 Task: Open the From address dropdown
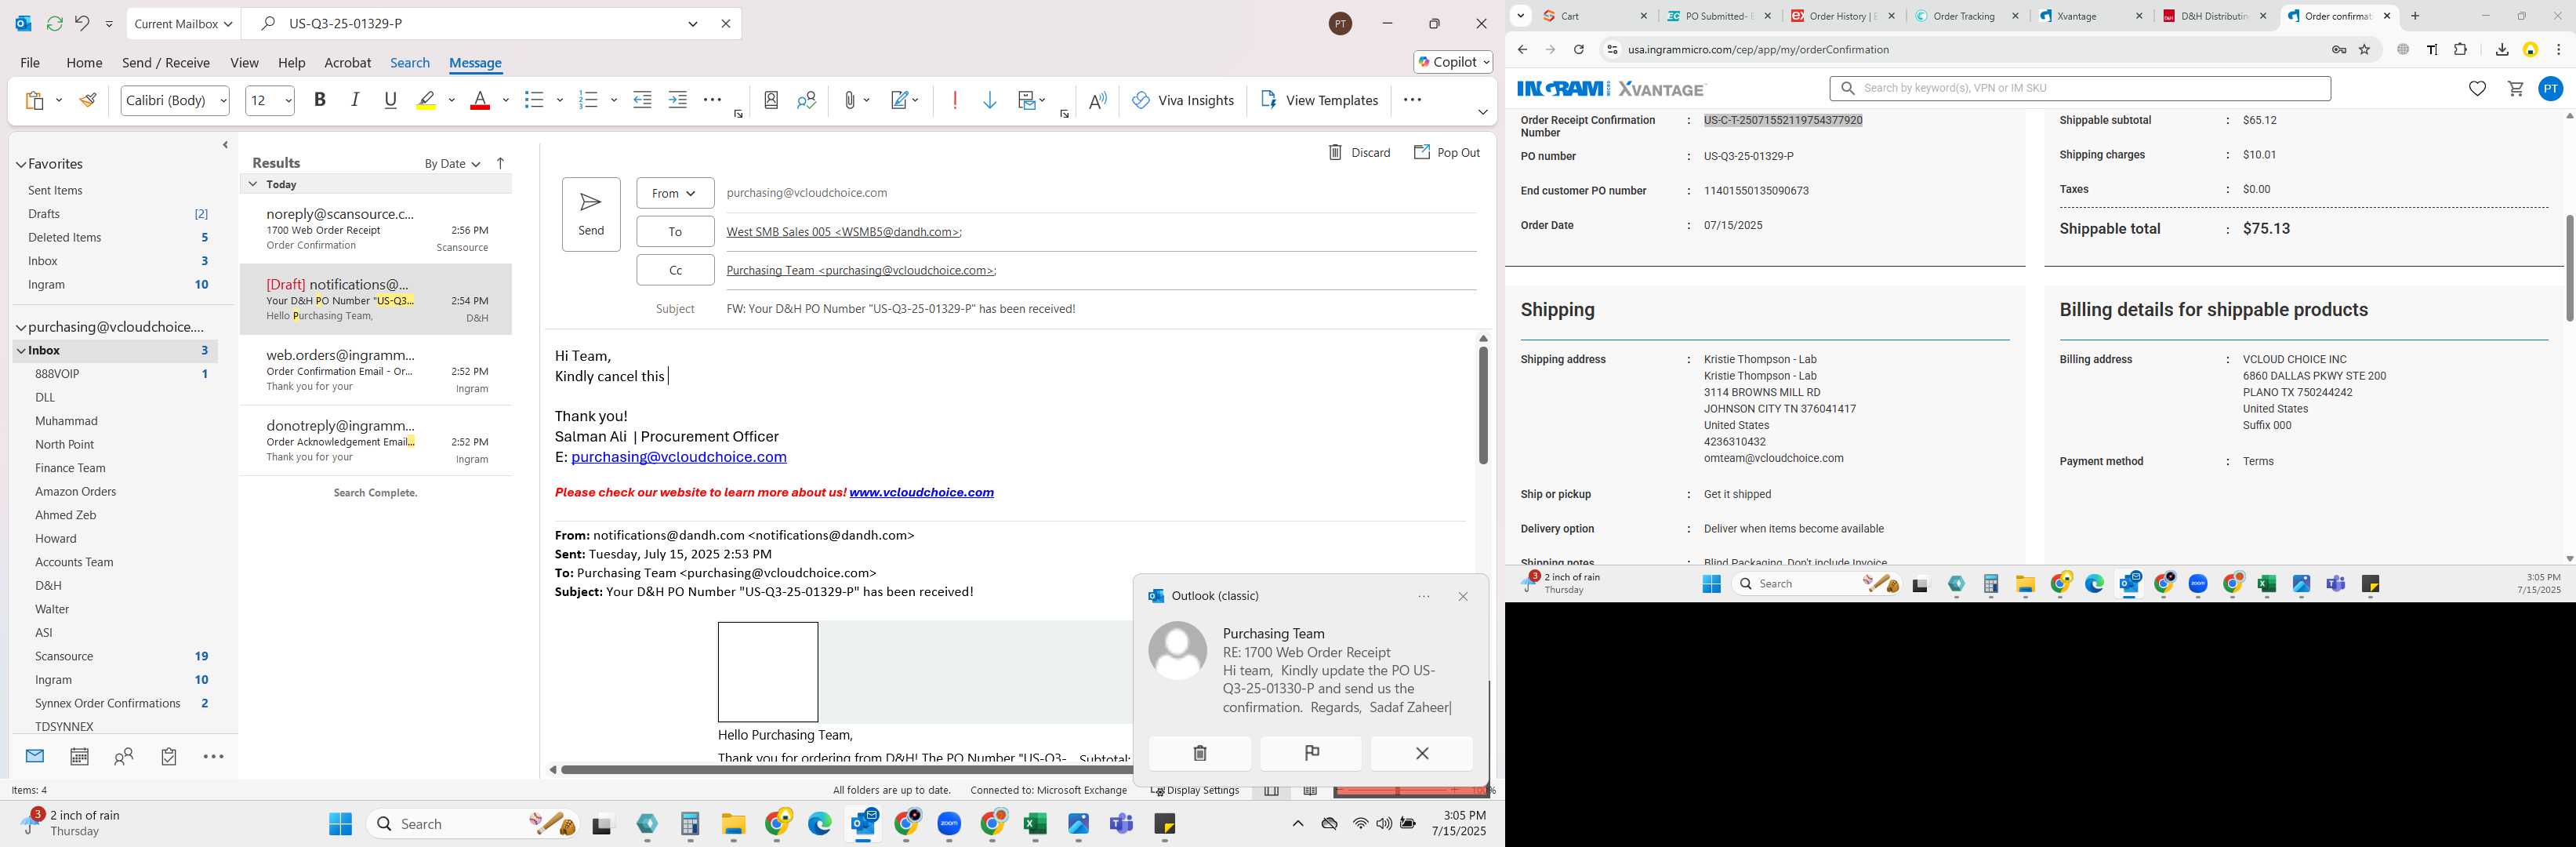tap(675, 193)
